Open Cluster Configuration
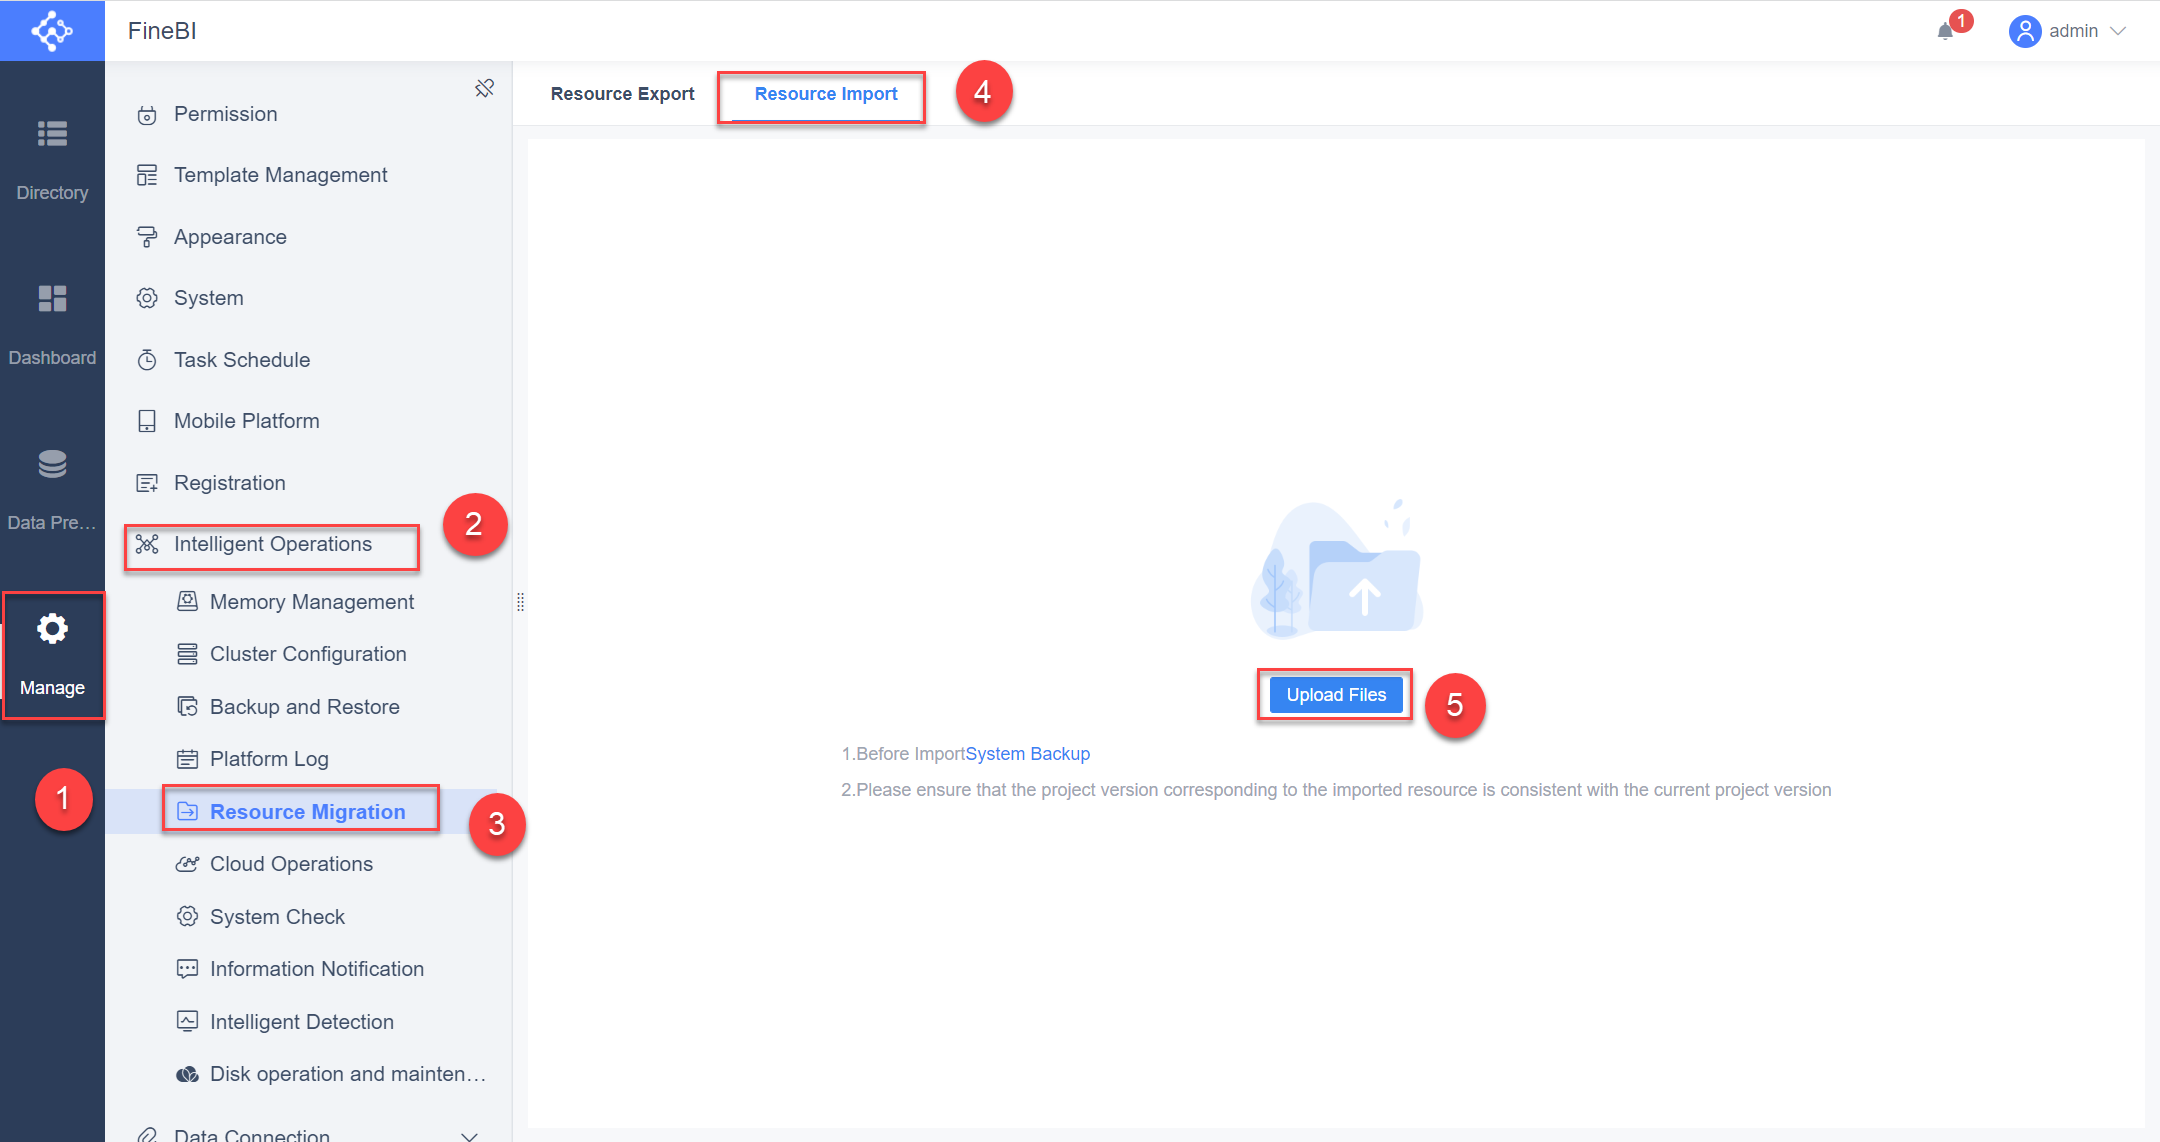This screenshot has width=2160, height=1142. click(310, 654)
